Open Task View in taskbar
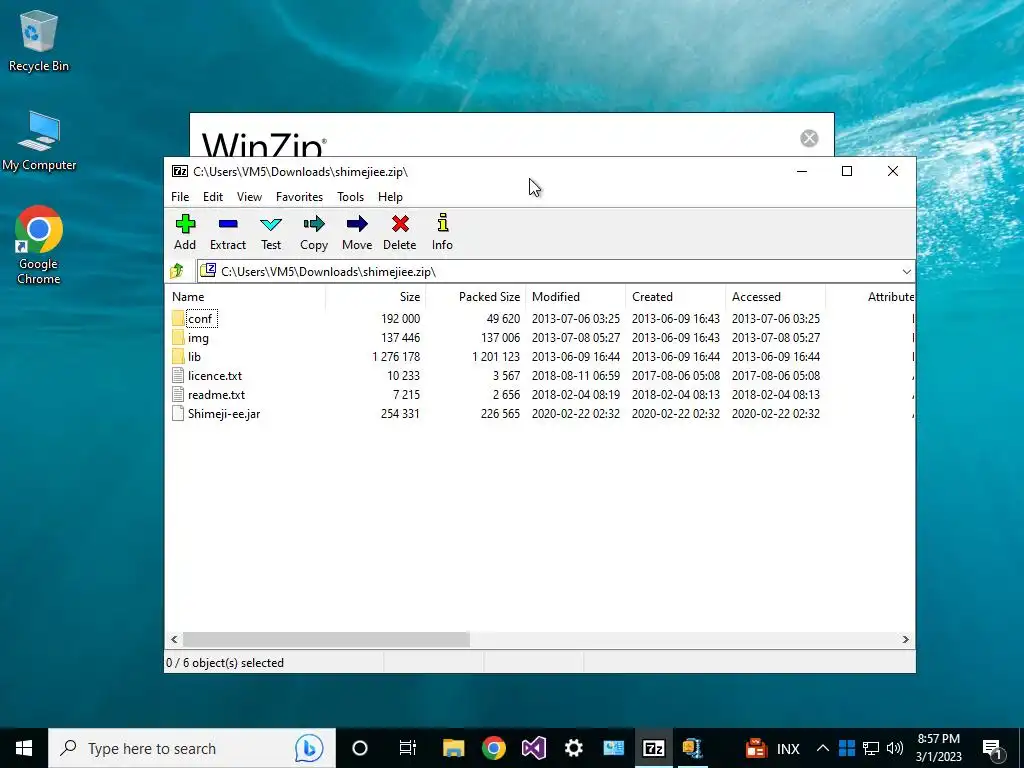The height and width of the screenshot is (768, 1024). coord(408,748)
